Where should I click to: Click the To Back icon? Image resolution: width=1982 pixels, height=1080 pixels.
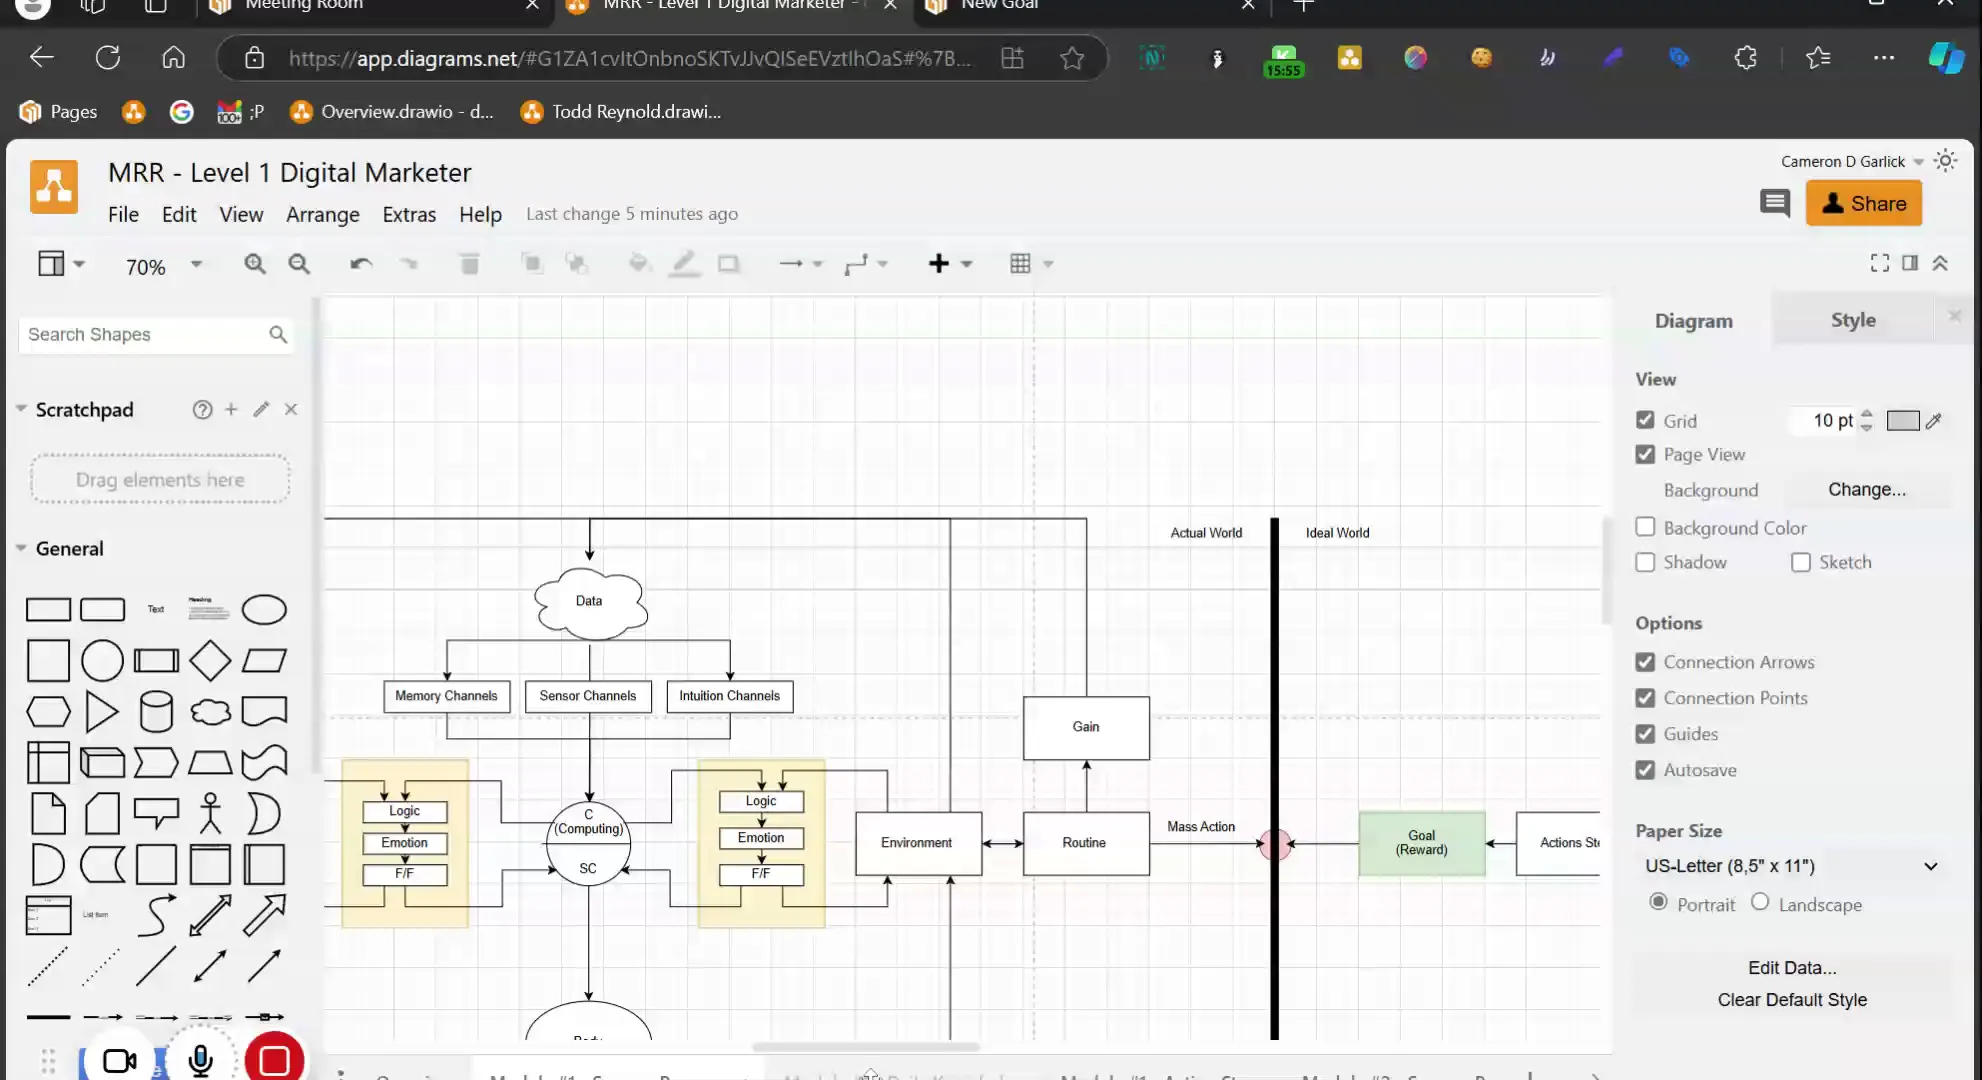click(x=576, y=264)
